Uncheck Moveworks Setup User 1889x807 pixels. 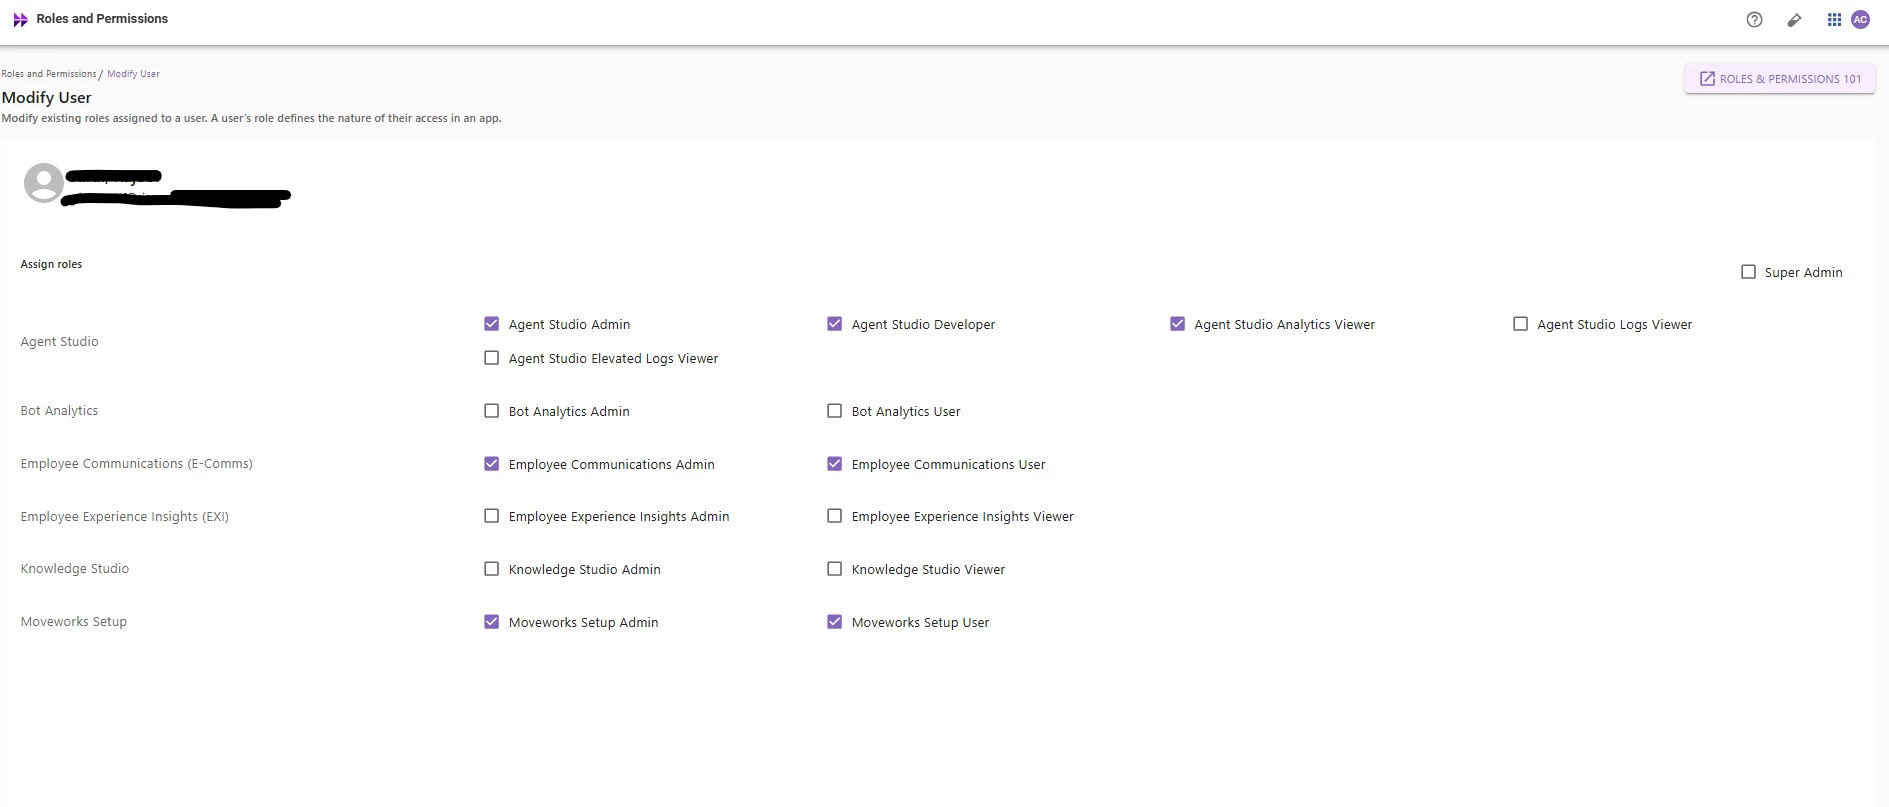(x=834, y=622)
